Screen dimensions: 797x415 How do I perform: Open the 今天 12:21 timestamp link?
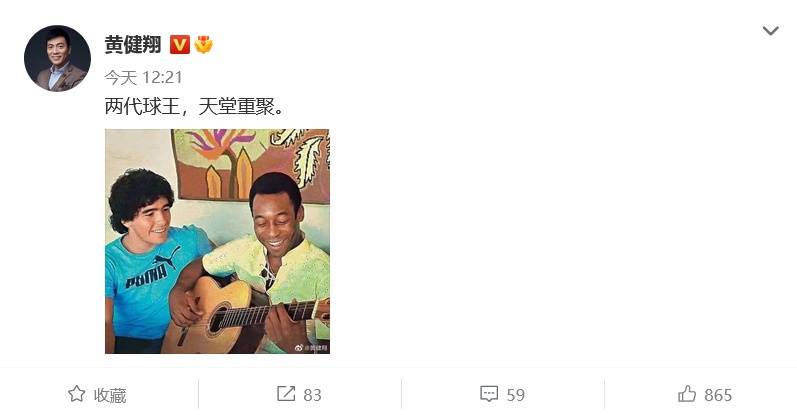(143, 77)
